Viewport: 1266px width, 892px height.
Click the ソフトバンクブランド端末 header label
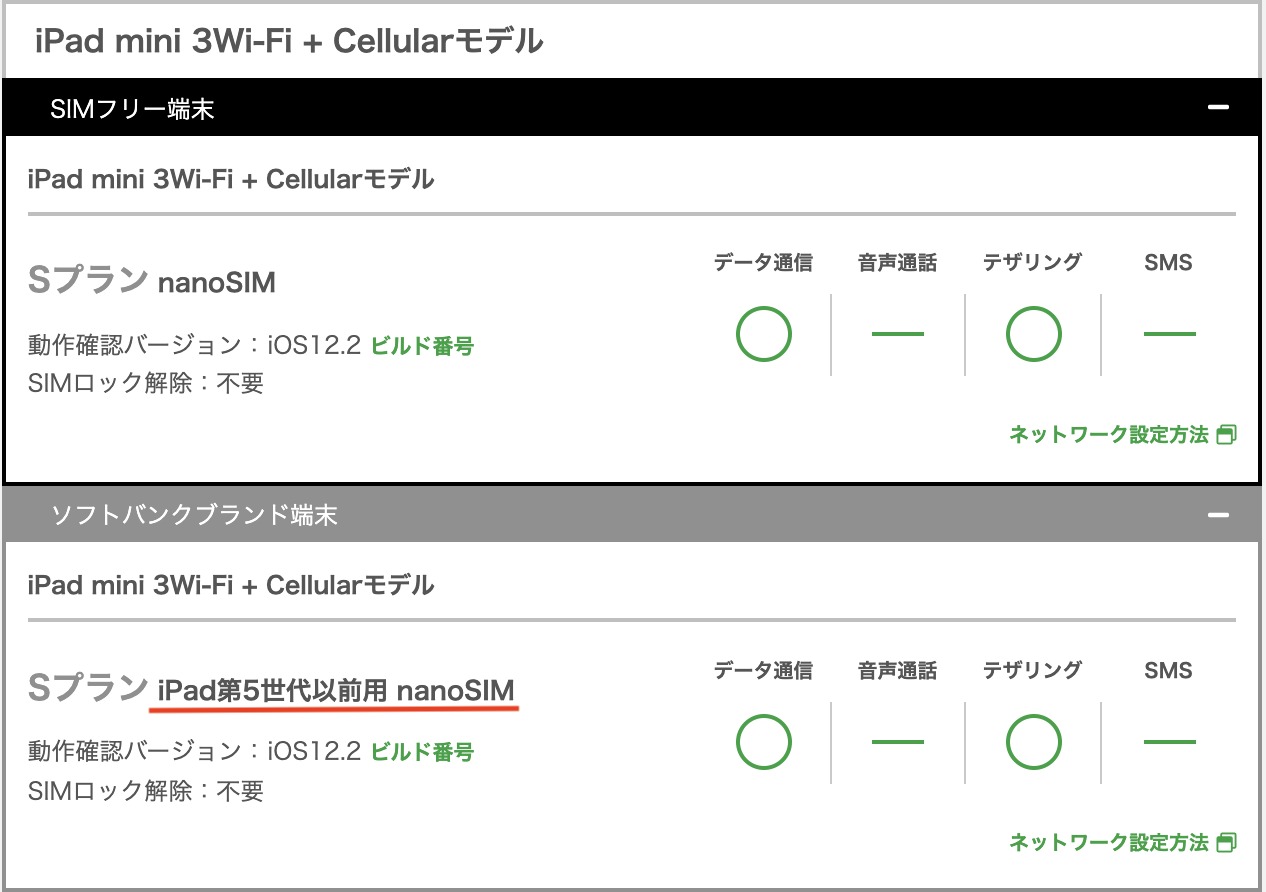(194, 515)
